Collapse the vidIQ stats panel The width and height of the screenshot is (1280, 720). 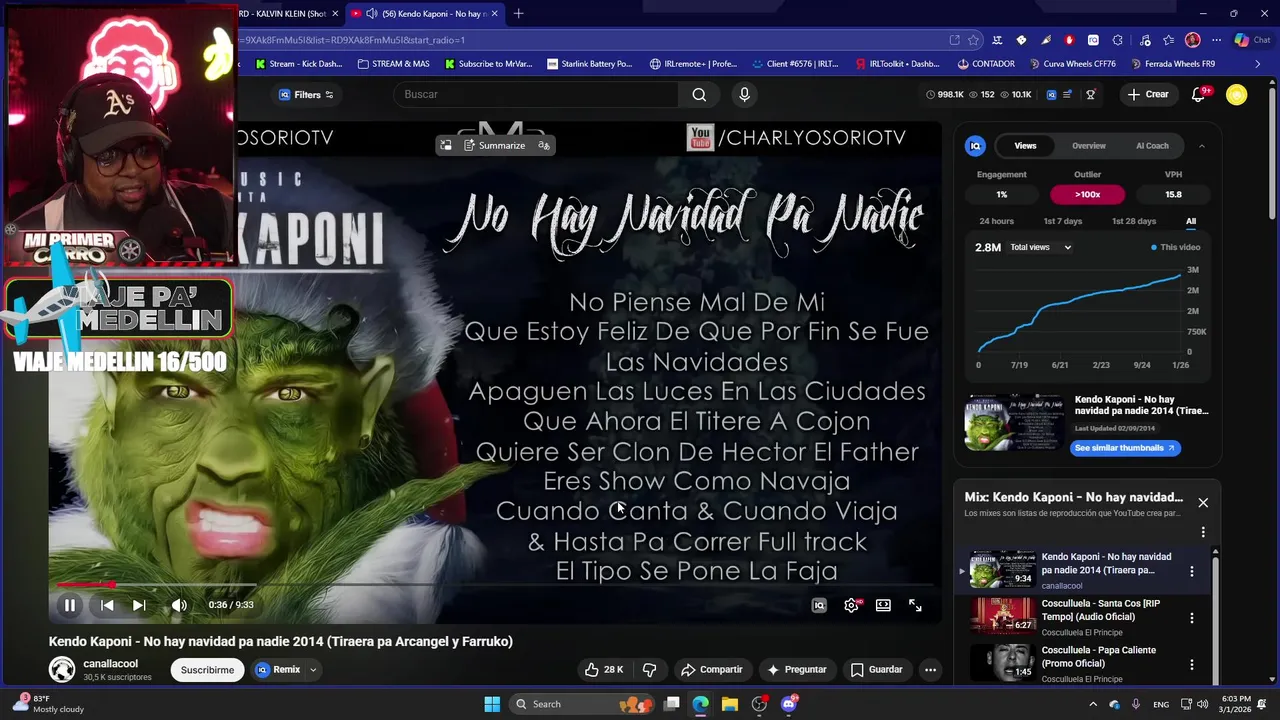click(x=1202, y=146)
